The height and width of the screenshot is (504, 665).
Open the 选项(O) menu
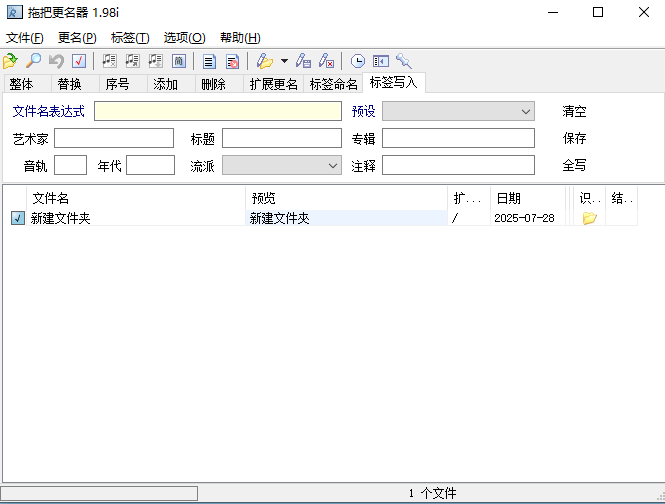(x=184, y=38)
